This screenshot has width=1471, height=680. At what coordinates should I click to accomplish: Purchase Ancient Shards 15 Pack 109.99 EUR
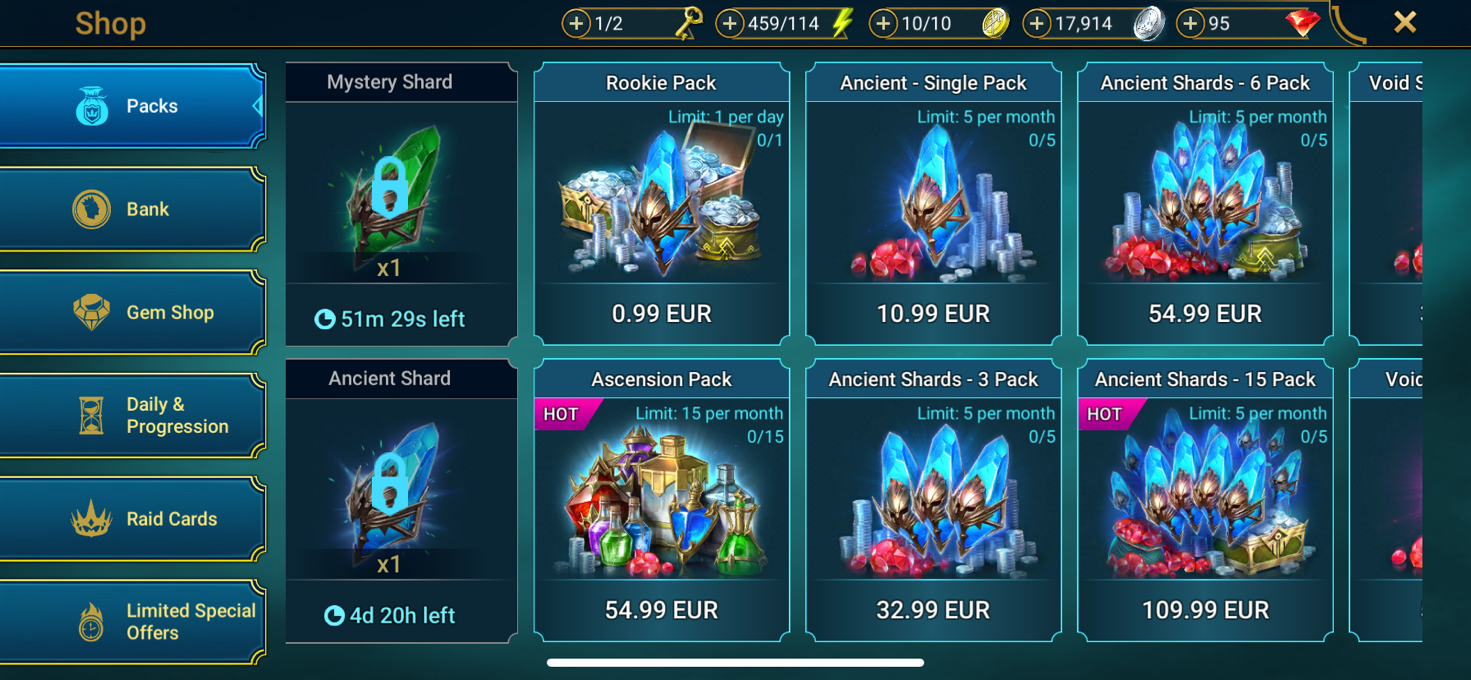(x=1205, y=500)
